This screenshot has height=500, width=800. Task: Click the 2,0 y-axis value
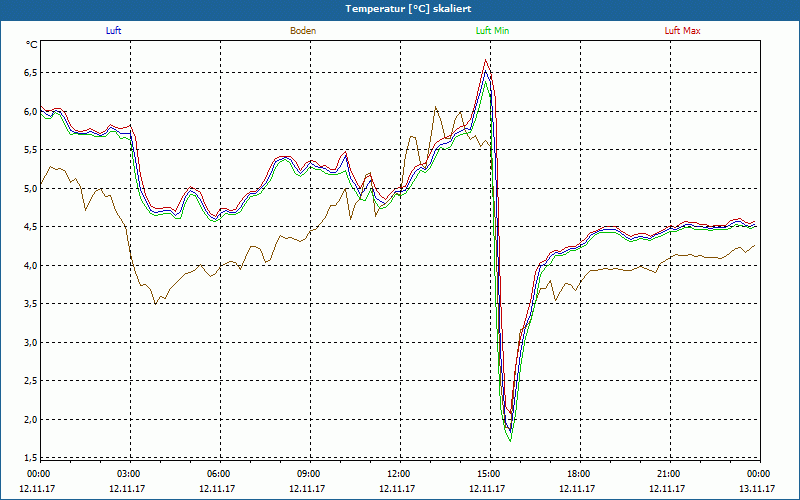pyautogui.click(x=31, y=419)
